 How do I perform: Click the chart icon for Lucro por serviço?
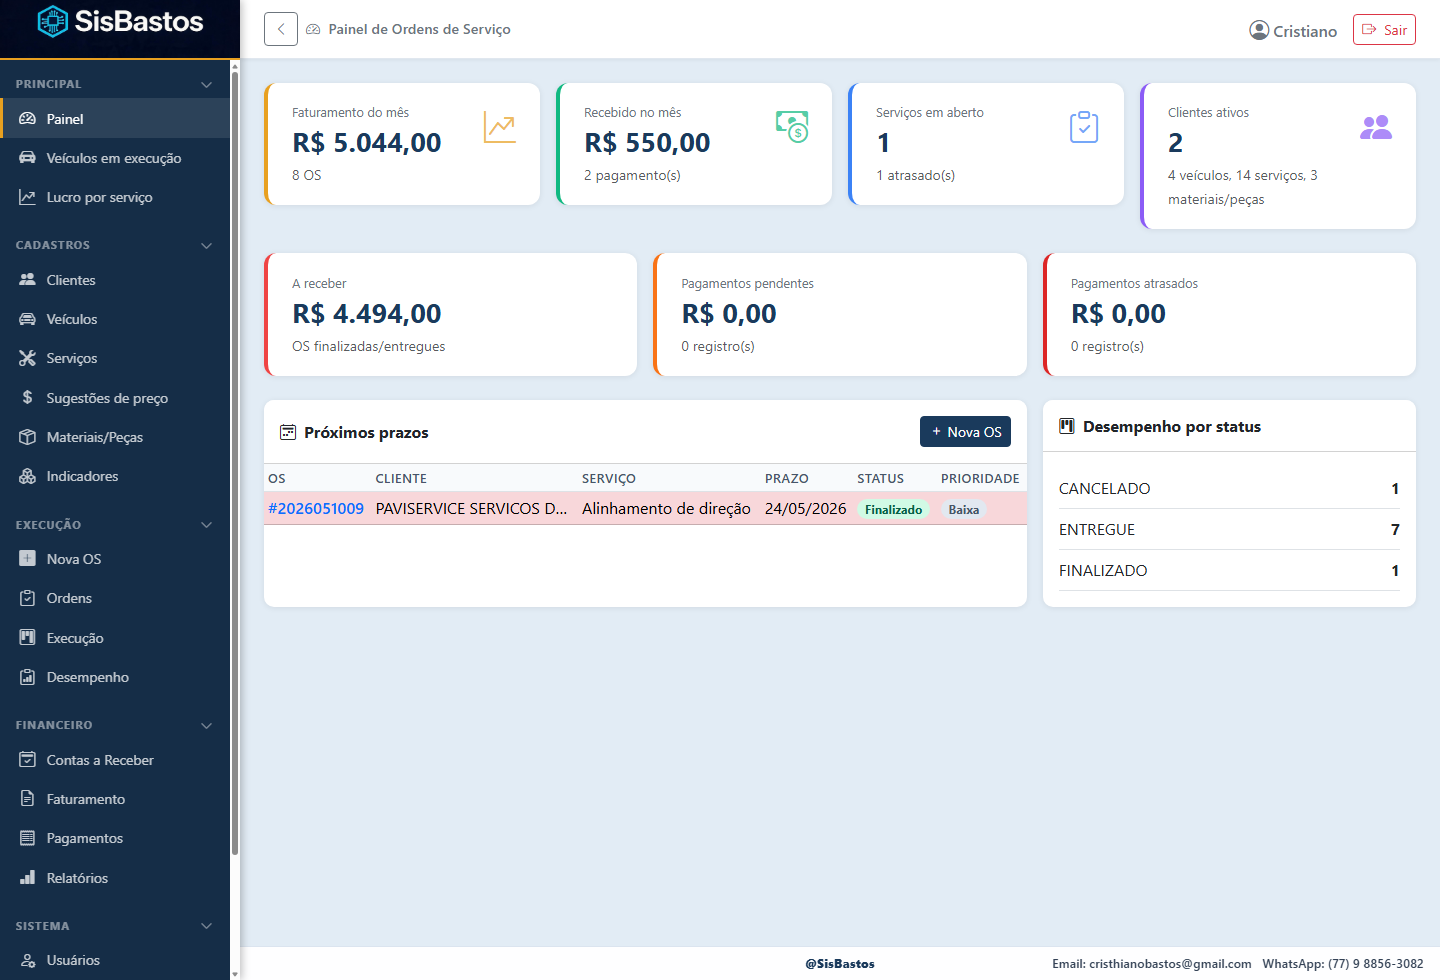27,197
